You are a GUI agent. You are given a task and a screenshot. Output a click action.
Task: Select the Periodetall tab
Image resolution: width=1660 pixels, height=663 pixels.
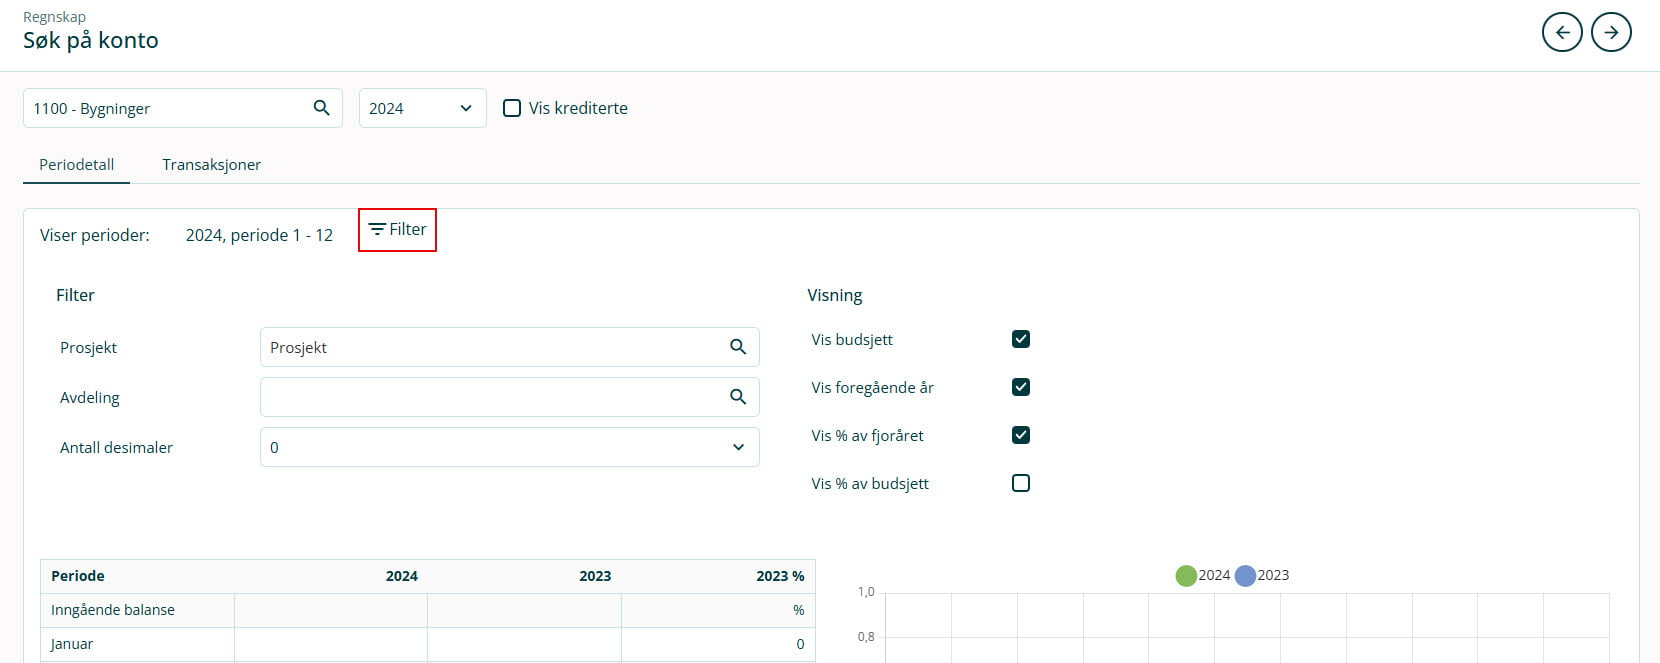coord(76,165)
